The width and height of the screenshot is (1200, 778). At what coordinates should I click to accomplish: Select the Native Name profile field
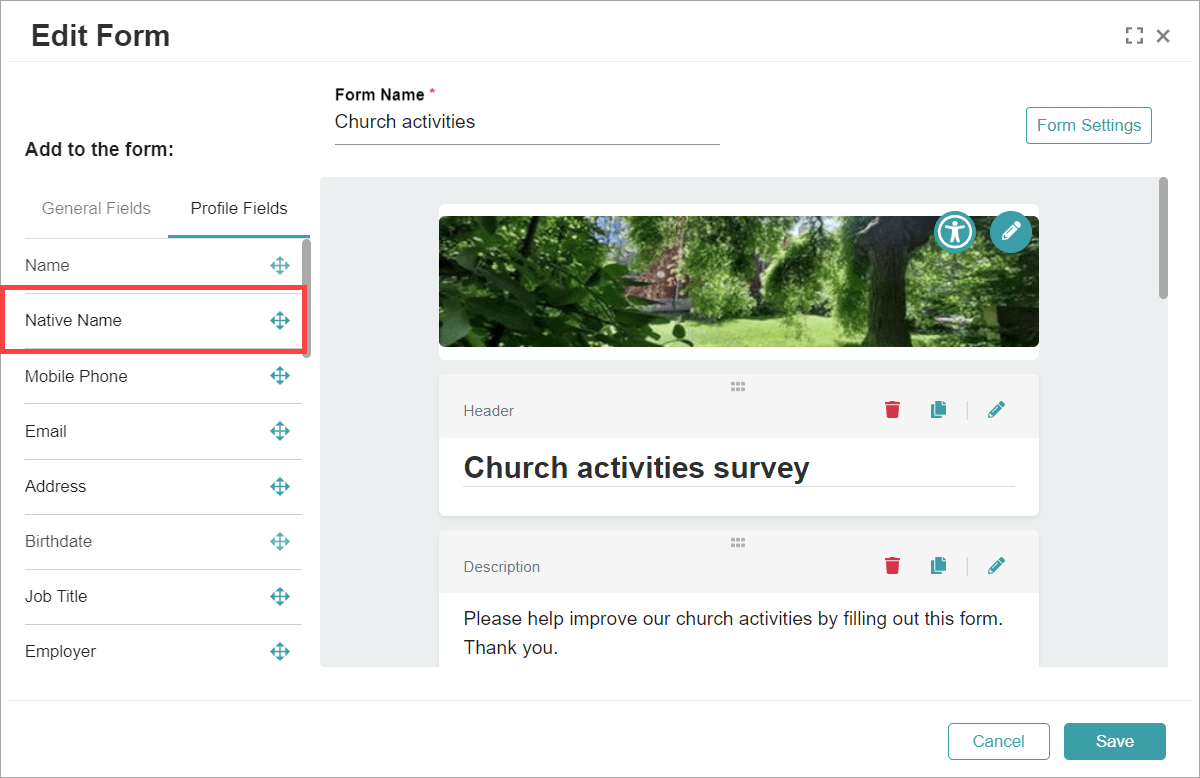point(163,321)
